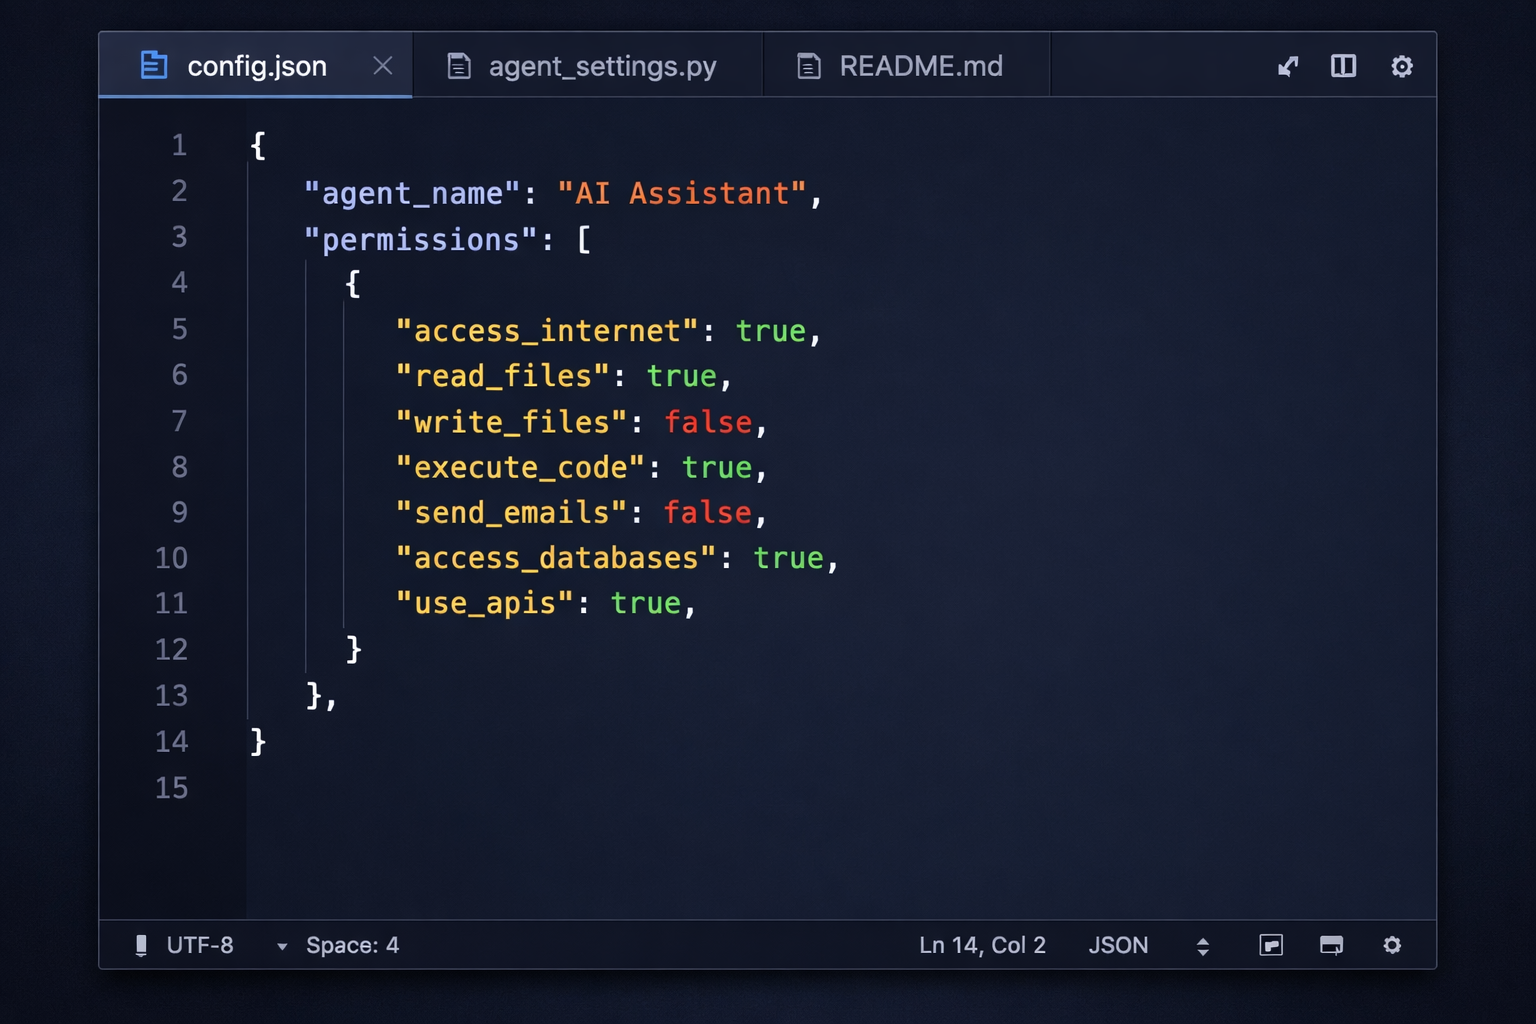Click the "write_files" key
The image size is (1536, 1024).
point(511,422)
